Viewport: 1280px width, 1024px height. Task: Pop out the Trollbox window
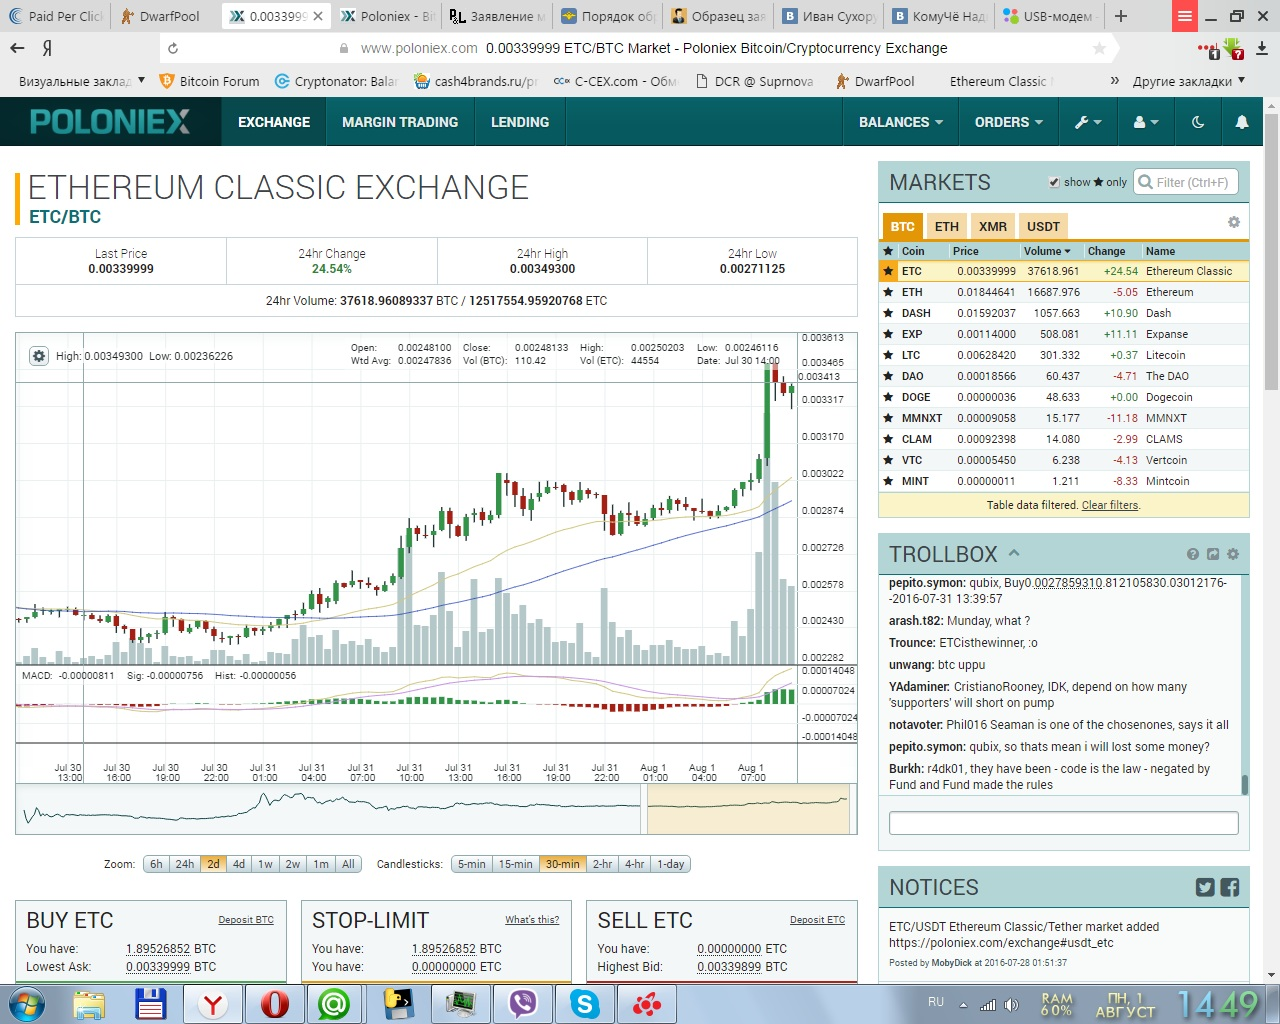pos(1212,554)
